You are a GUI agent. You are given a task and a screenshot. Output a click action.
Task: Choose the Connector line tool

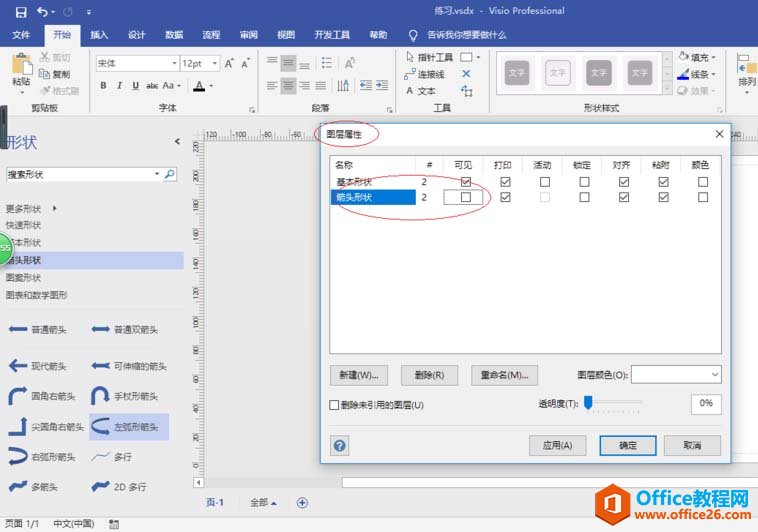[x=411, y=74]
